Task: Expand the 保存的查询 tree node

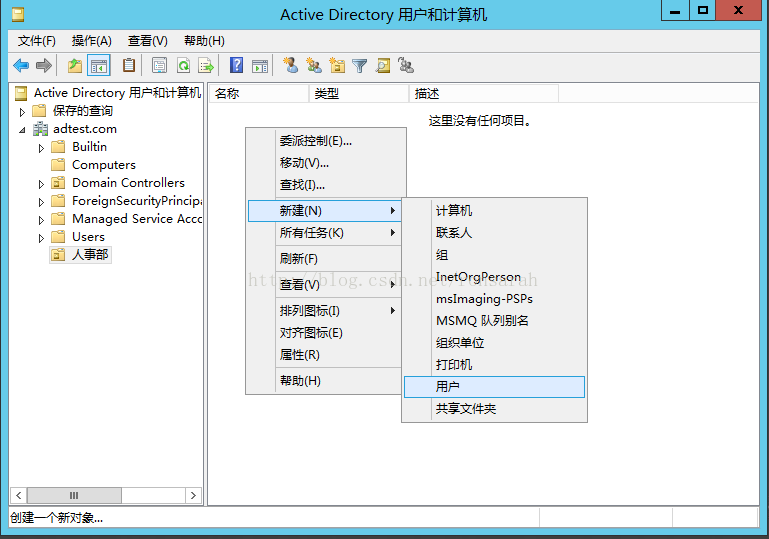Action: point(22,112)
